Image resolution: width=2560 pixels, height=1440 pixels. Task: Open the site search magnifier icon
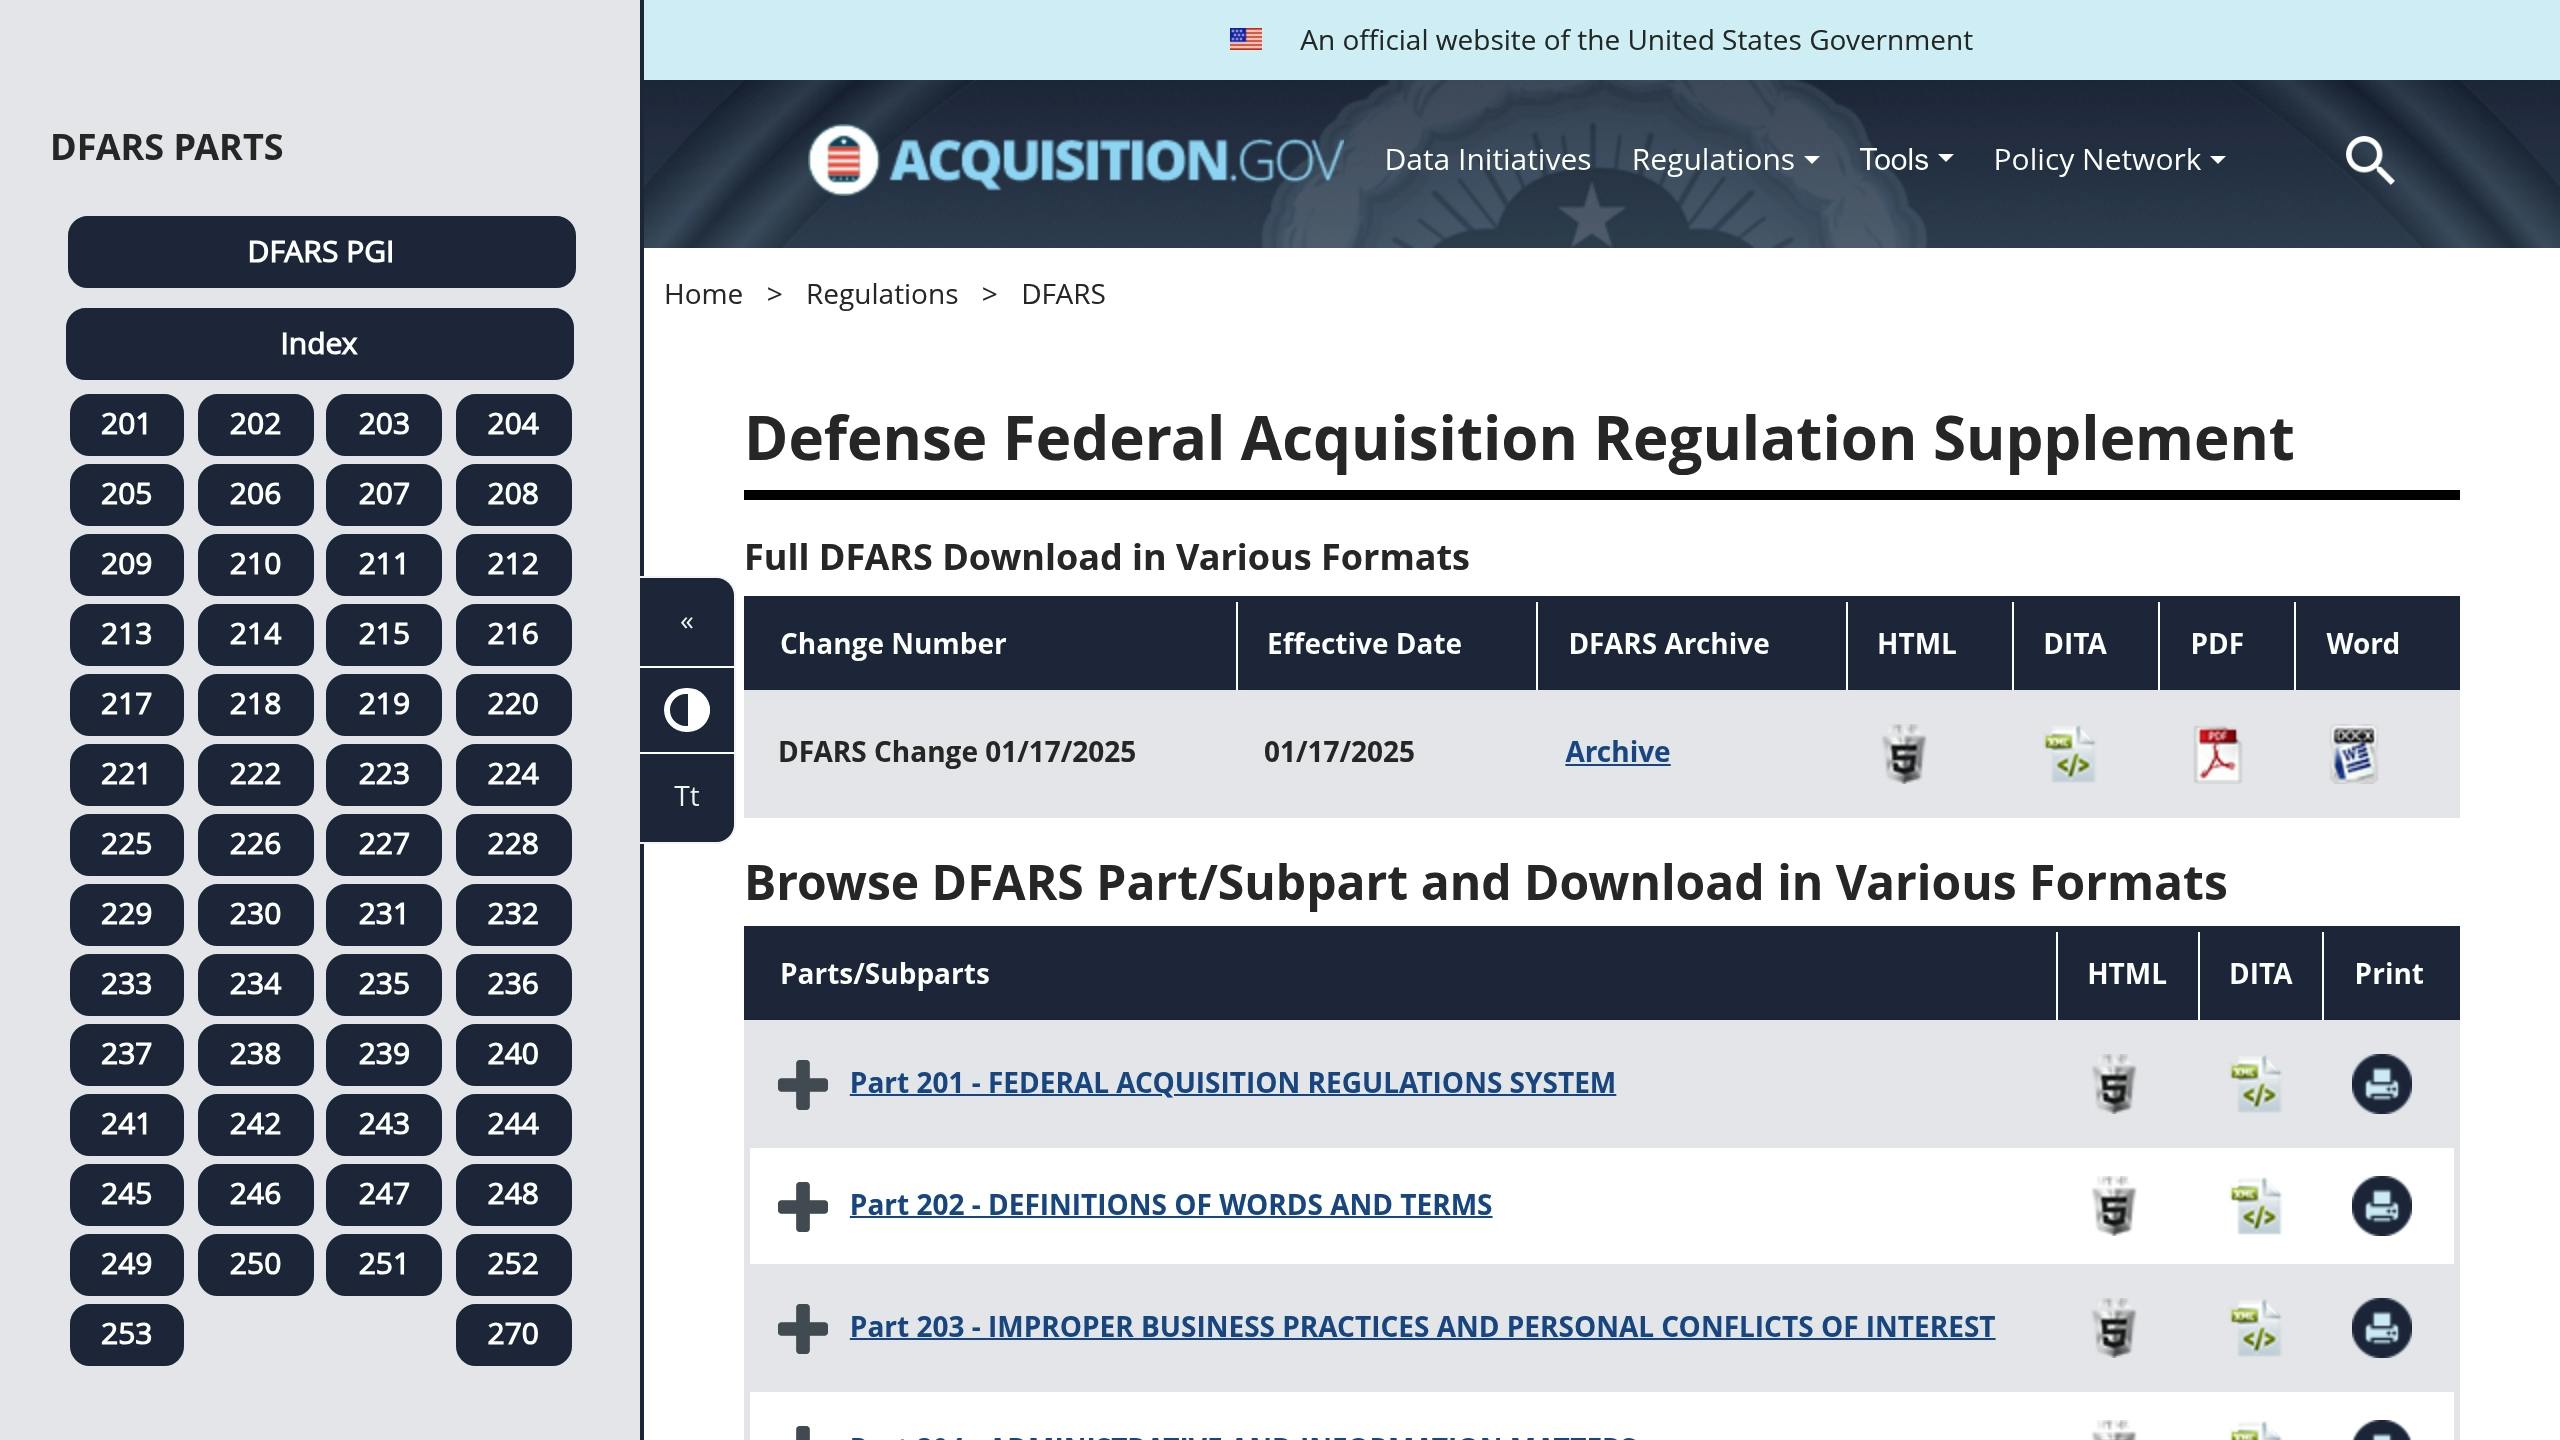2370,160
